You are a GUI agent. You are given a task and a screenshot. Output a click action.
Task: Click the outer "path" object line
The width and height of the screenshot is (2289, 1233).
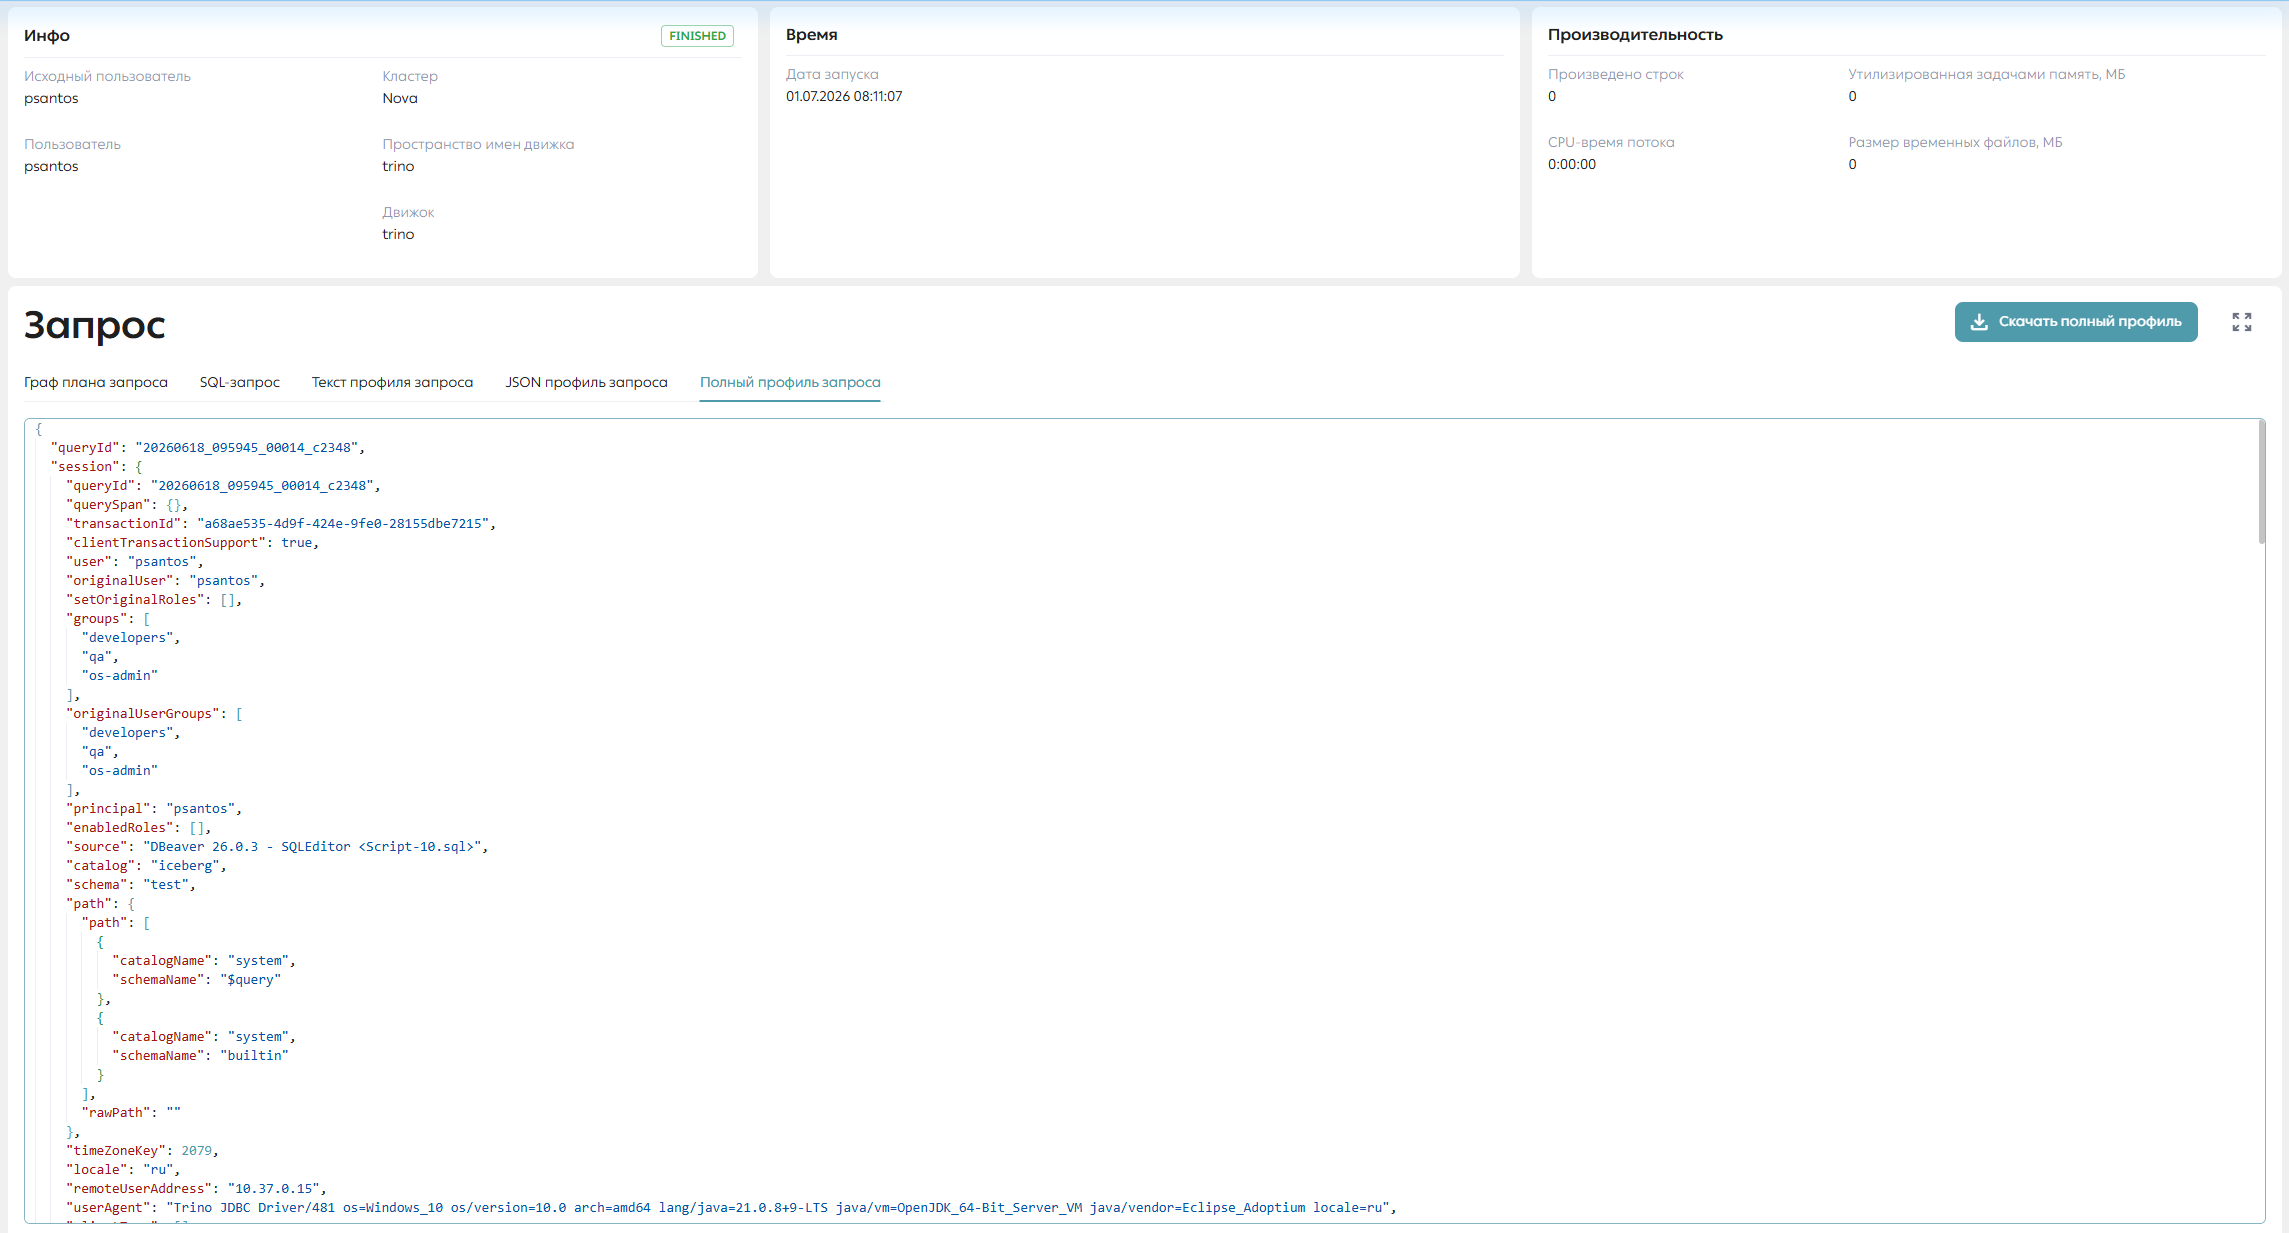100,904
